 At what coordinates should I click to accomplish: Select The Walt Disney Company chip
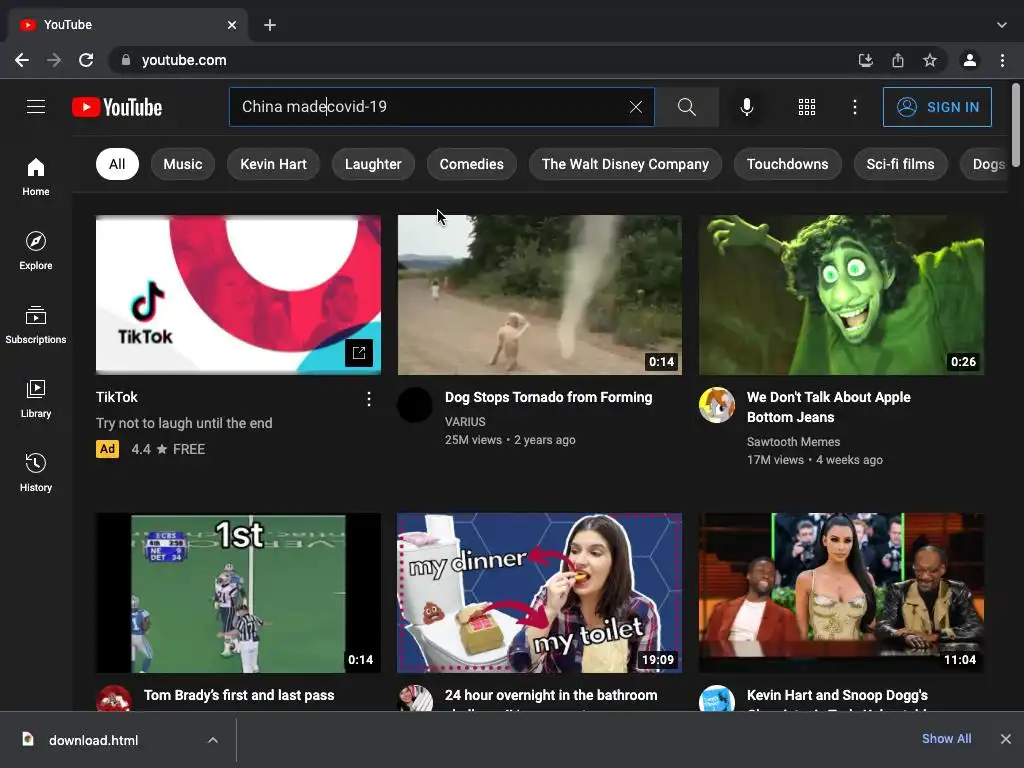(625, 164)
